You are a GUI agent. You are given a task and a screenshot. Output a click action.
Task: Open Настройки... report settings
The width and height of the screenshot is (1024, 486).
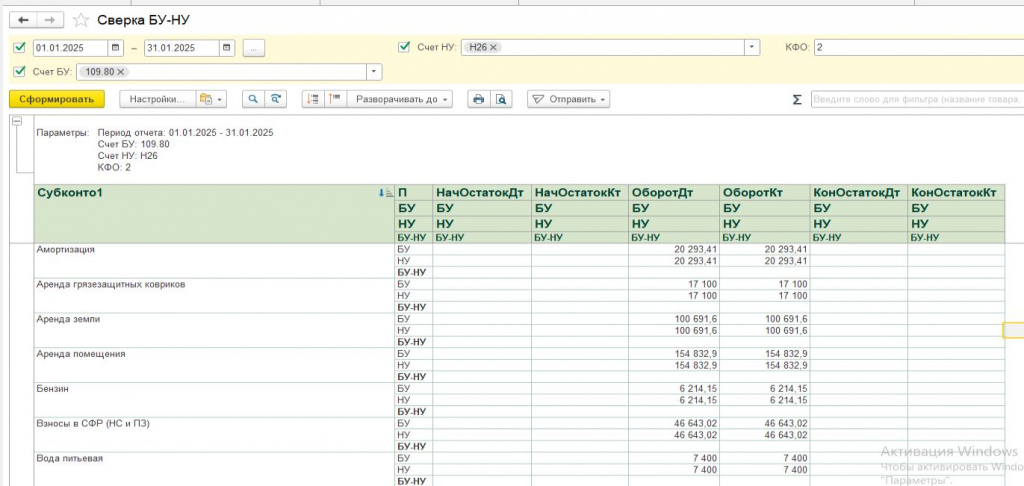pyautogui.click(x=156, y=99)
